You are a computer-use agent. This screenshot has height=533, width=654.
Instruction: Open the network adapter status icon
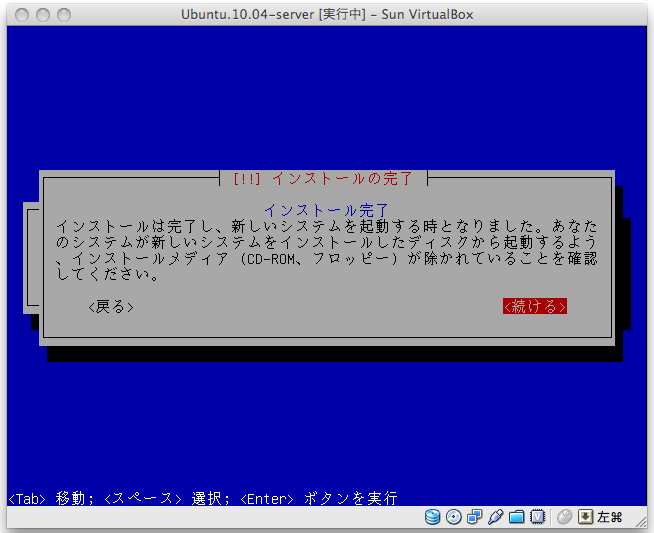(x=475, y=517)
